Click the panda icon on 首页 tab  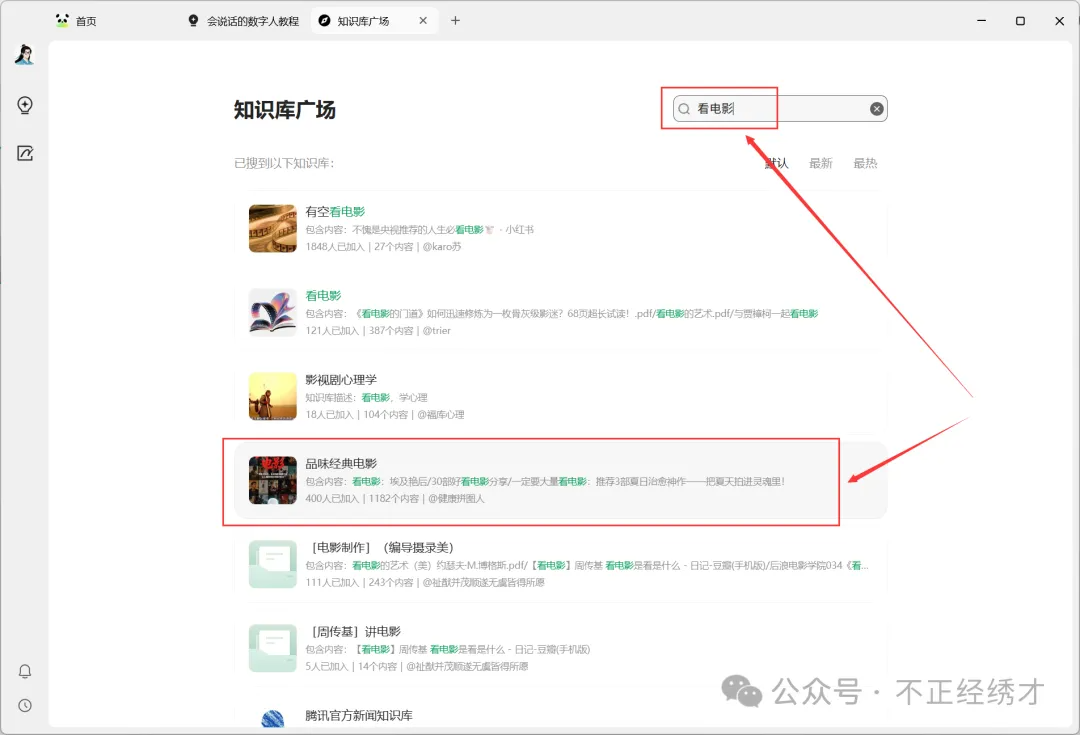pyautogui.click(x=62, y=21)
